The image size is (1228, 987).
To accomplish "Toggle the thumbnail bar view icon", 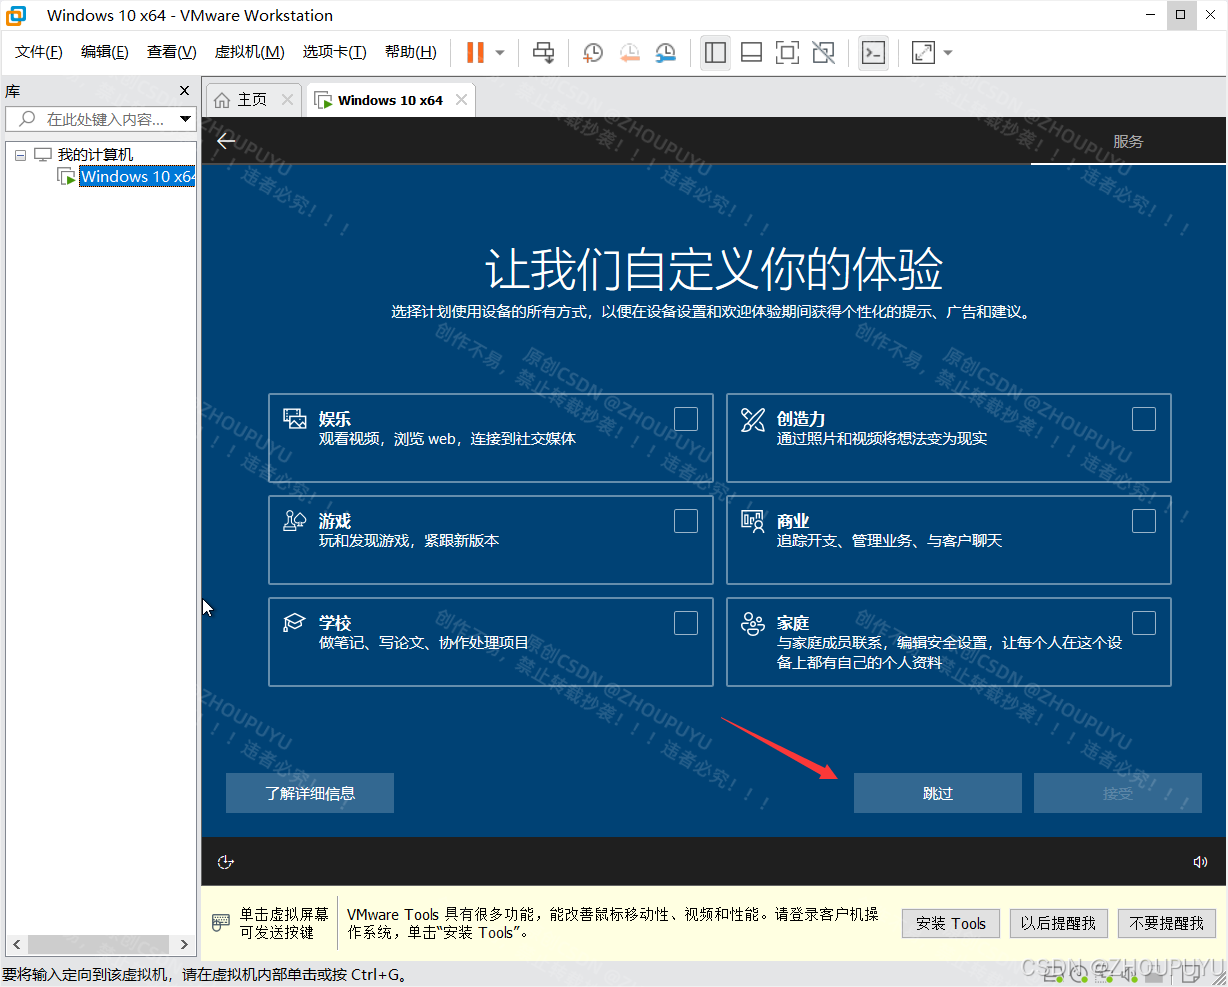I will [751, 52].
